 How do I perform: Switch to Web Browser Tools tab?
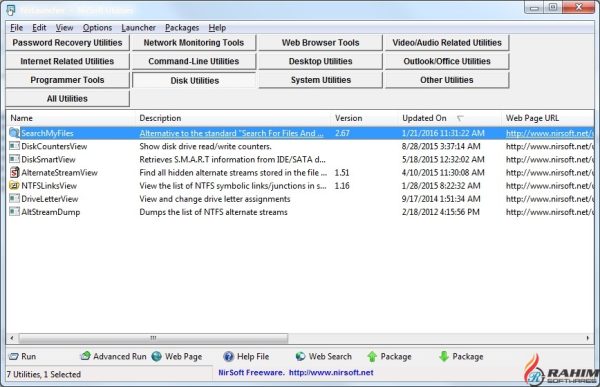(x=320, y=42)
